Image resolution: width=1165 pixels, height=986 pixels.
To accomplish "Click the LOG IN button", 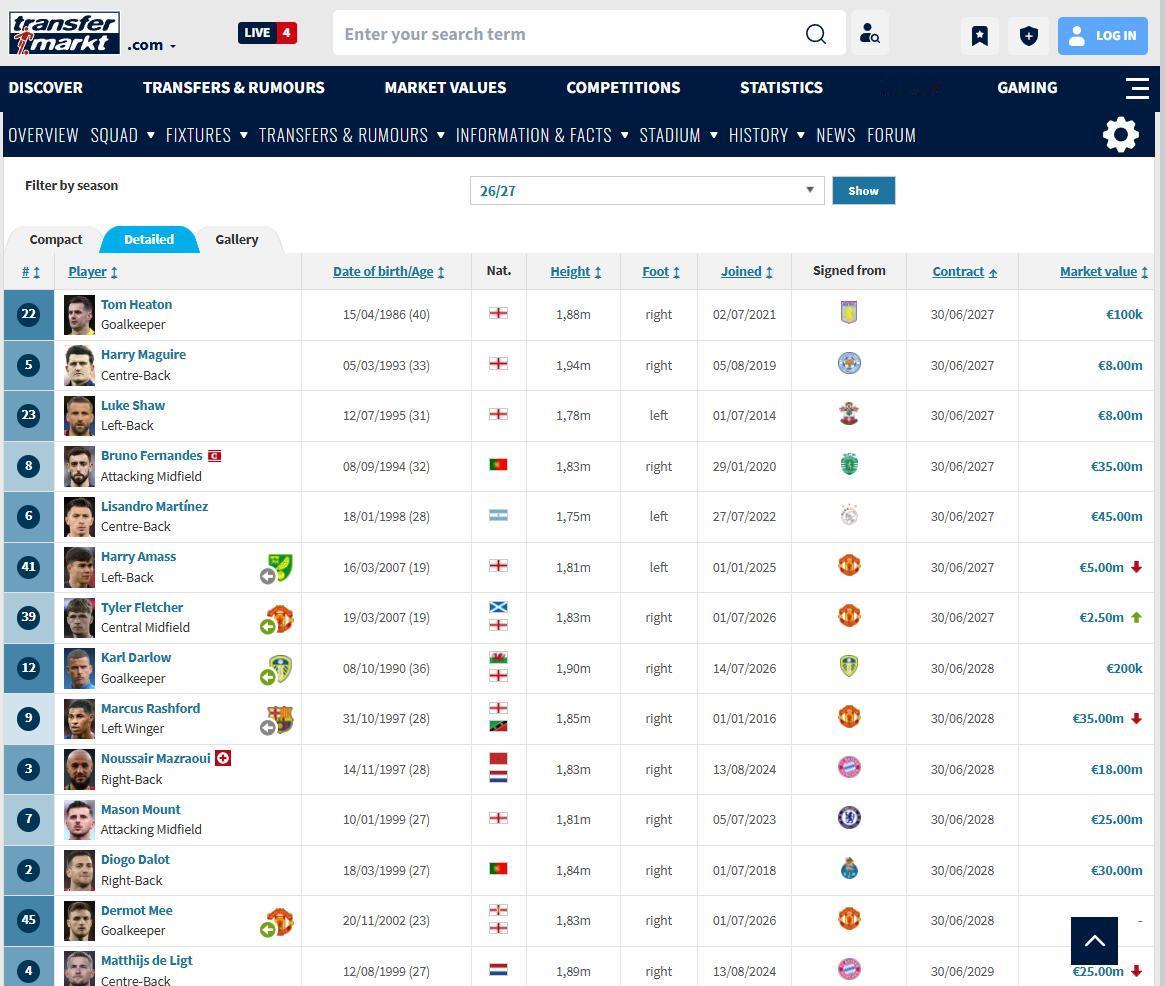I will pos(1102,35).
